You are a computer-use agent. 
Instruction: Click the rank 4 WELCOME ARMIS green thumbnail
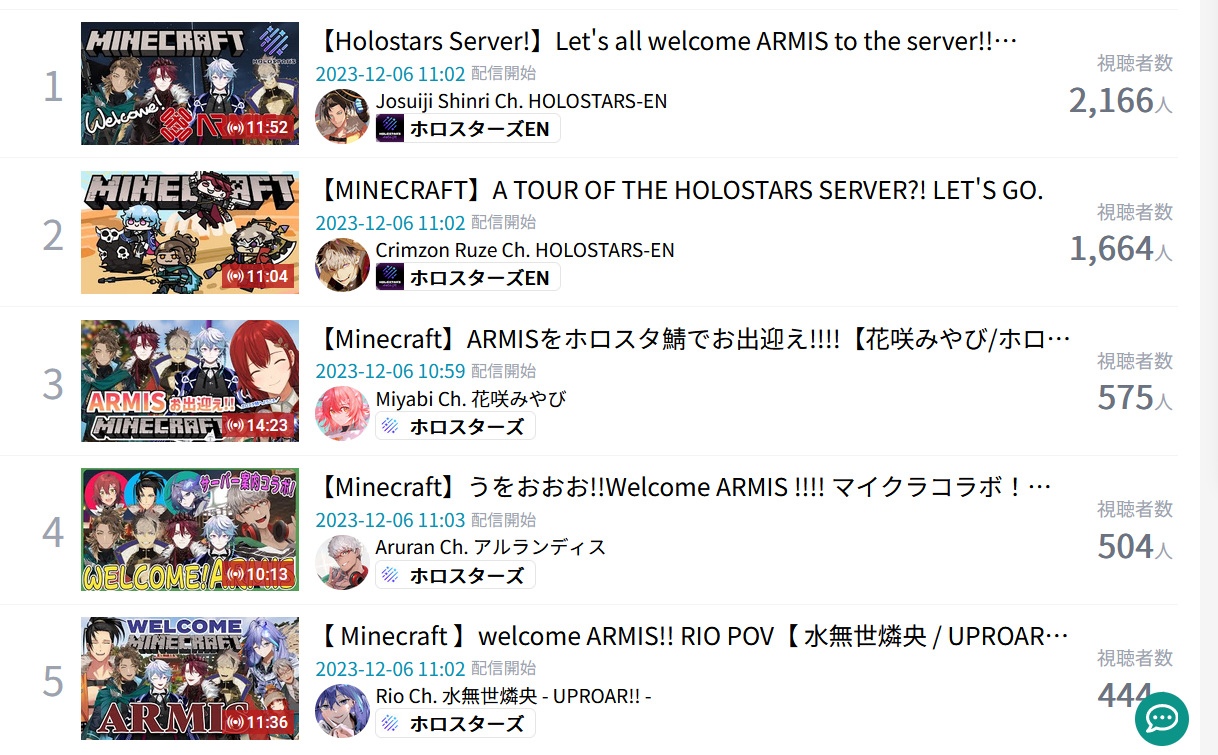(190, 530)
